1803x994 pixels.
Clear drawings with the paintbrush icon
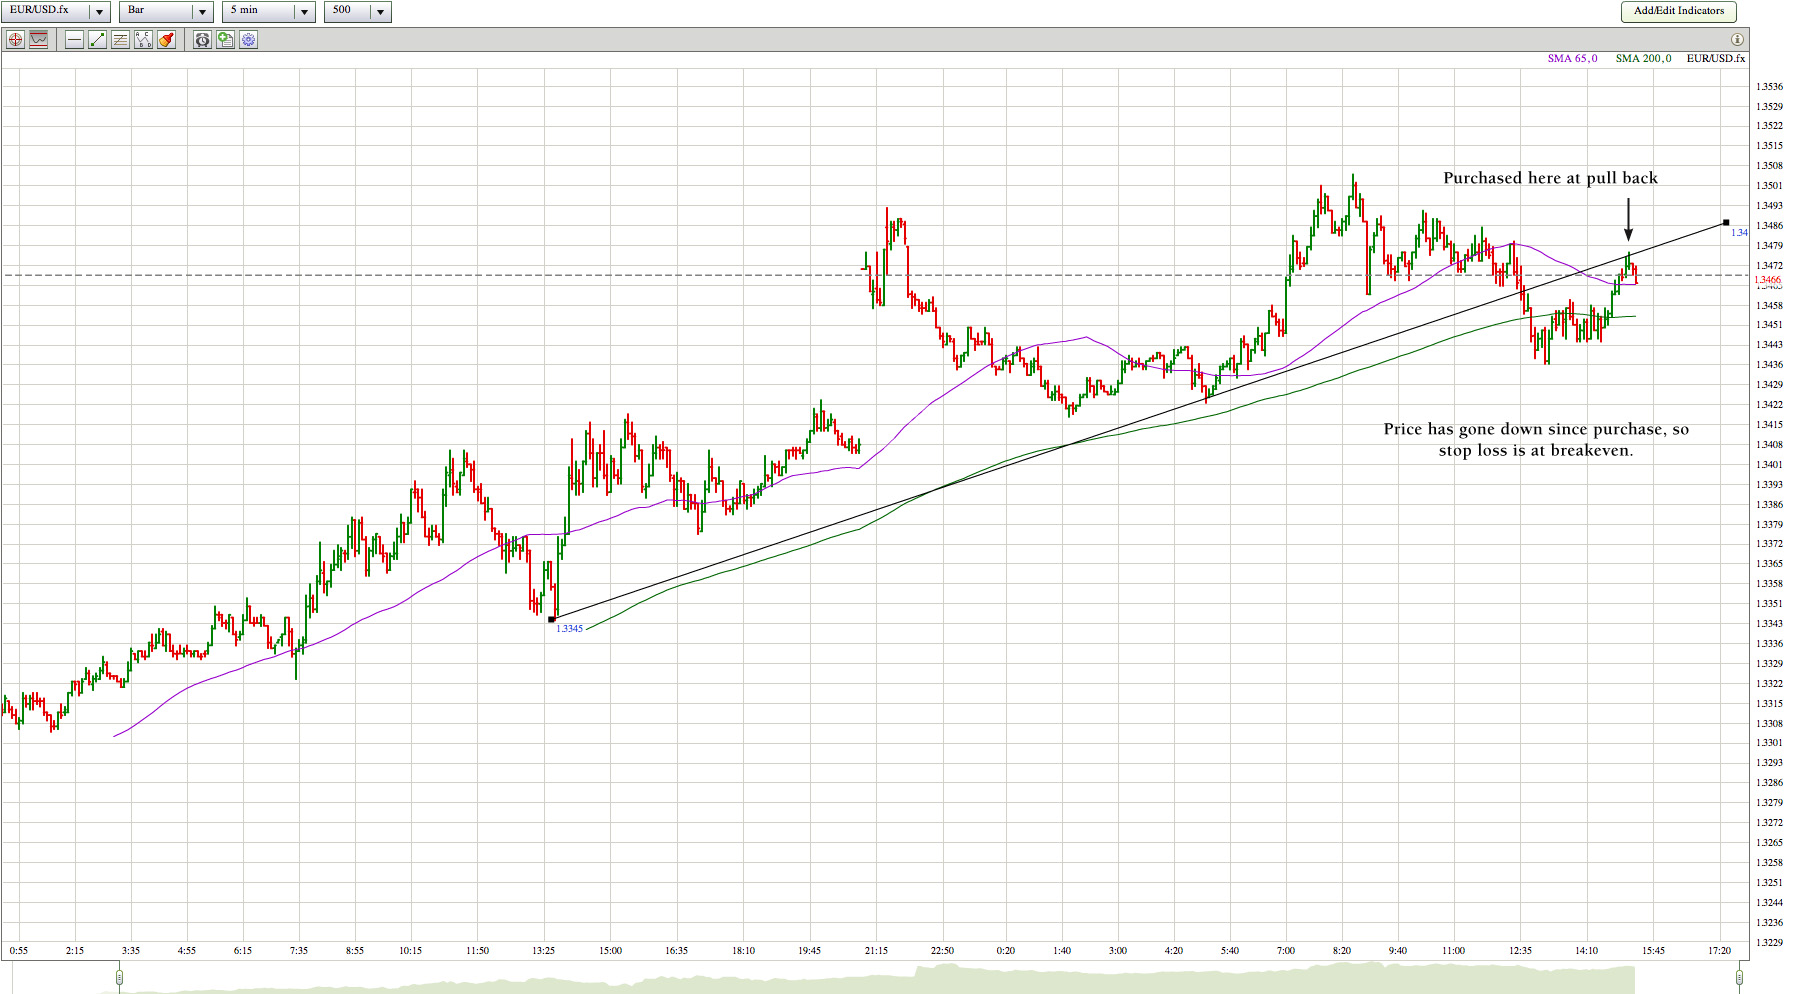click(x=166, y=40)
